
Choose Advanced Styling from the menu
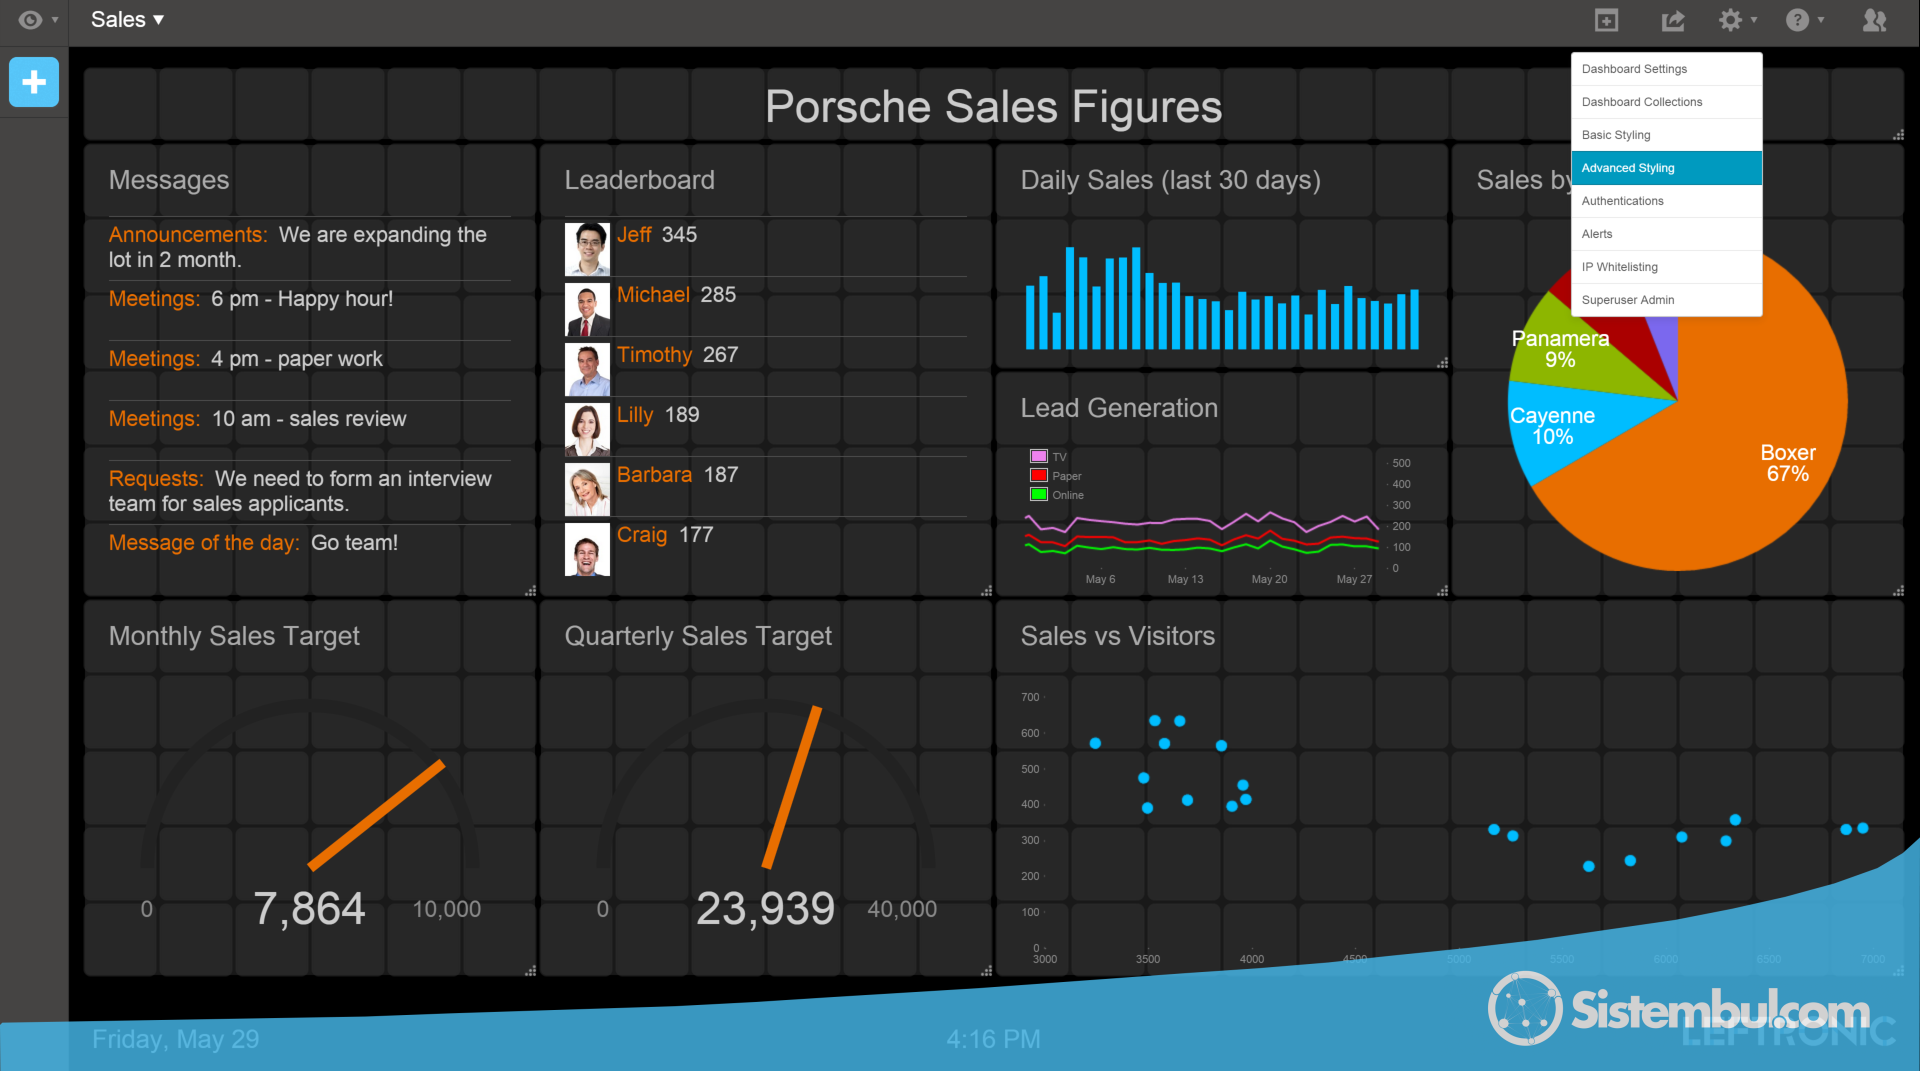[x=1666, y=168]
